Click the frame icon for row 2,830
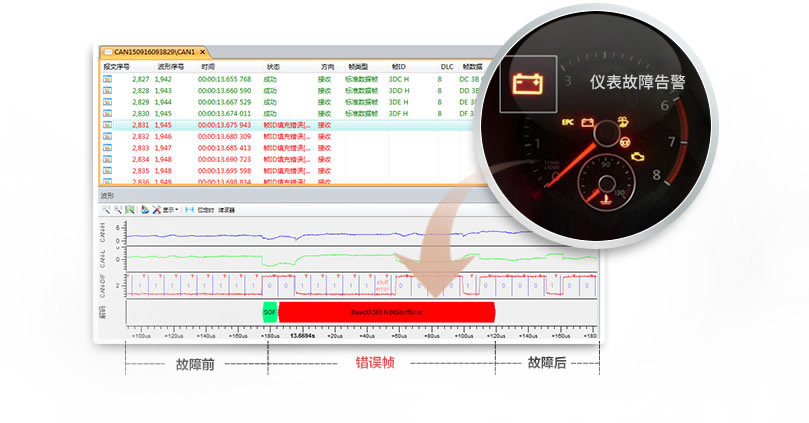 click(x=107, y=113)
